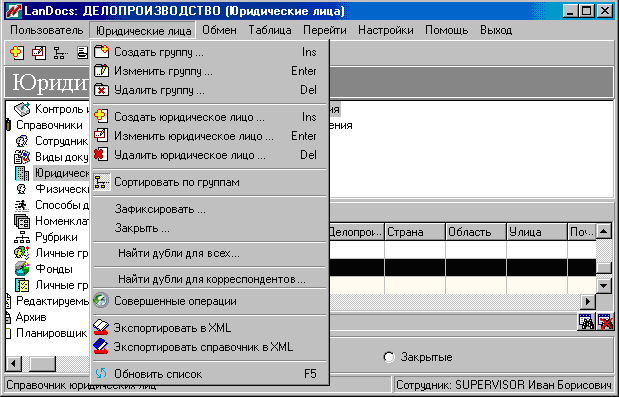Select 'Удалить юридическое лицо' entry

click(x=210, y=155)
